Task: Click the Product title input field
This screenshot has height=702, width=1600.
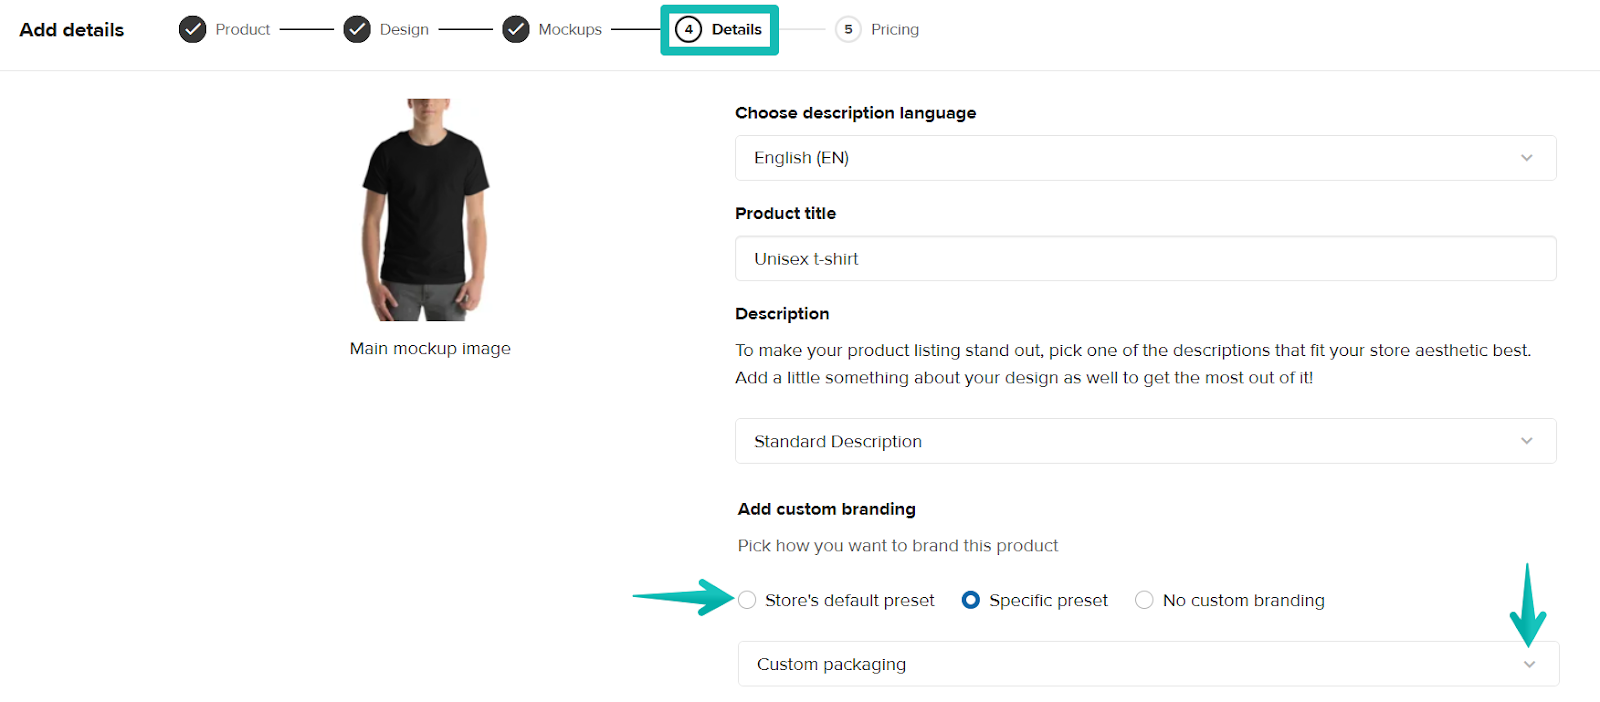Action: pyautogui.click(x=1145, y=259)
